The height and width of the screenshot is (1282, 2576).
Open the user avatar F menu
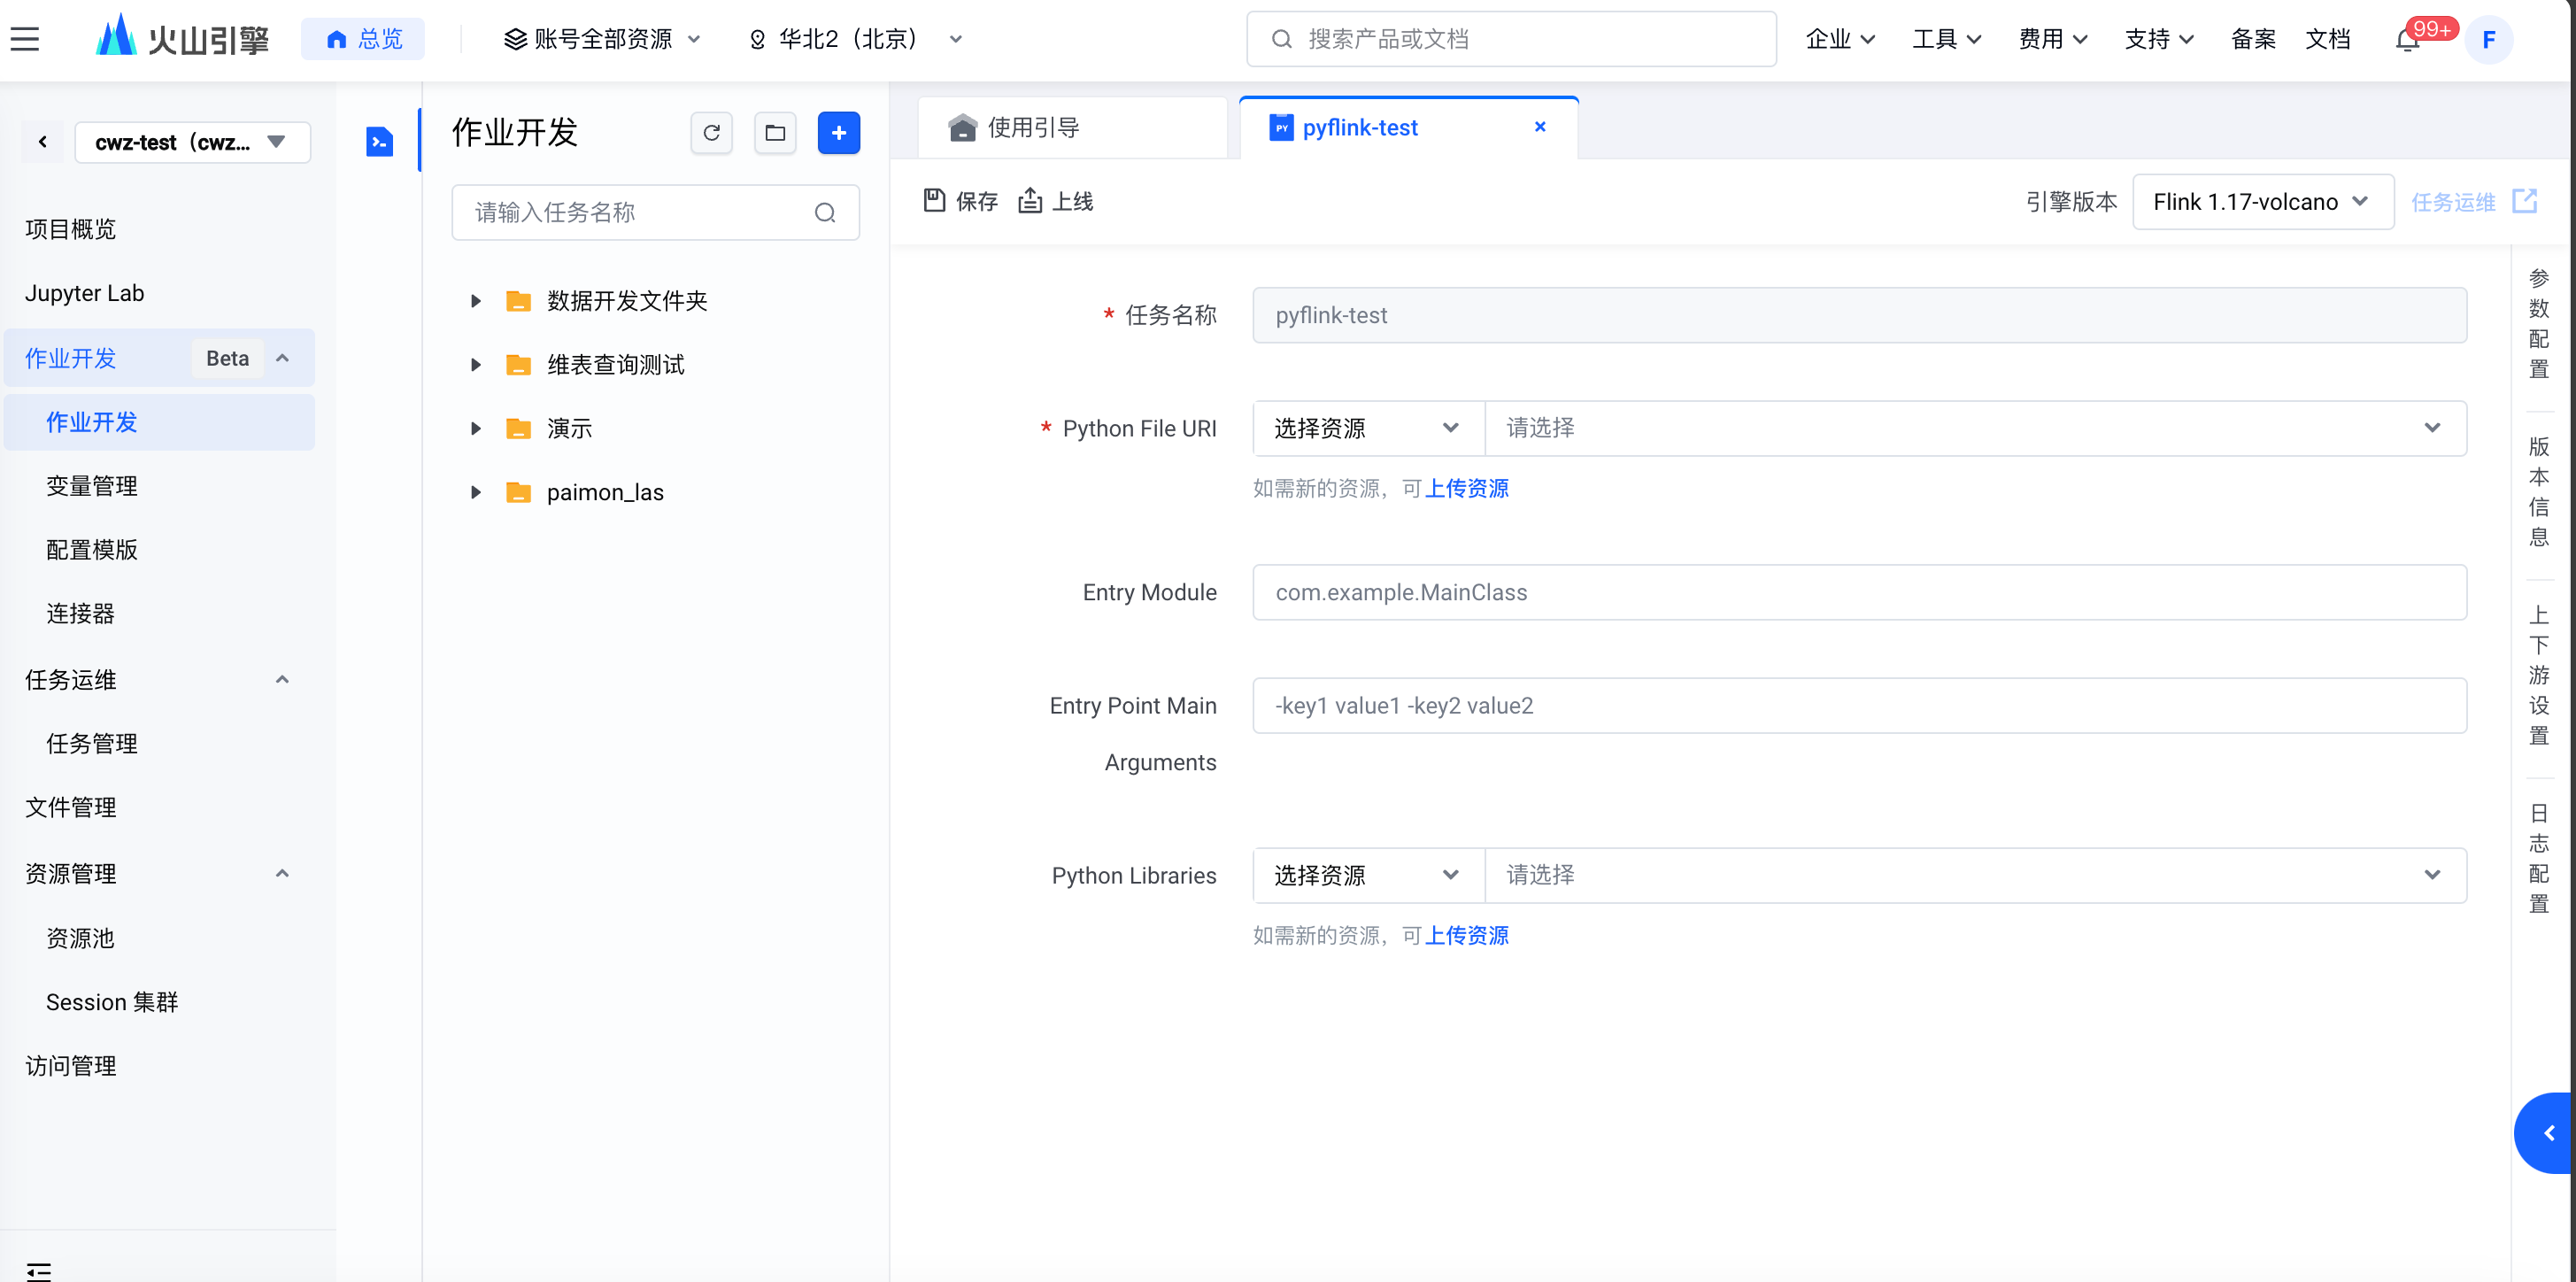[2489, 40]
